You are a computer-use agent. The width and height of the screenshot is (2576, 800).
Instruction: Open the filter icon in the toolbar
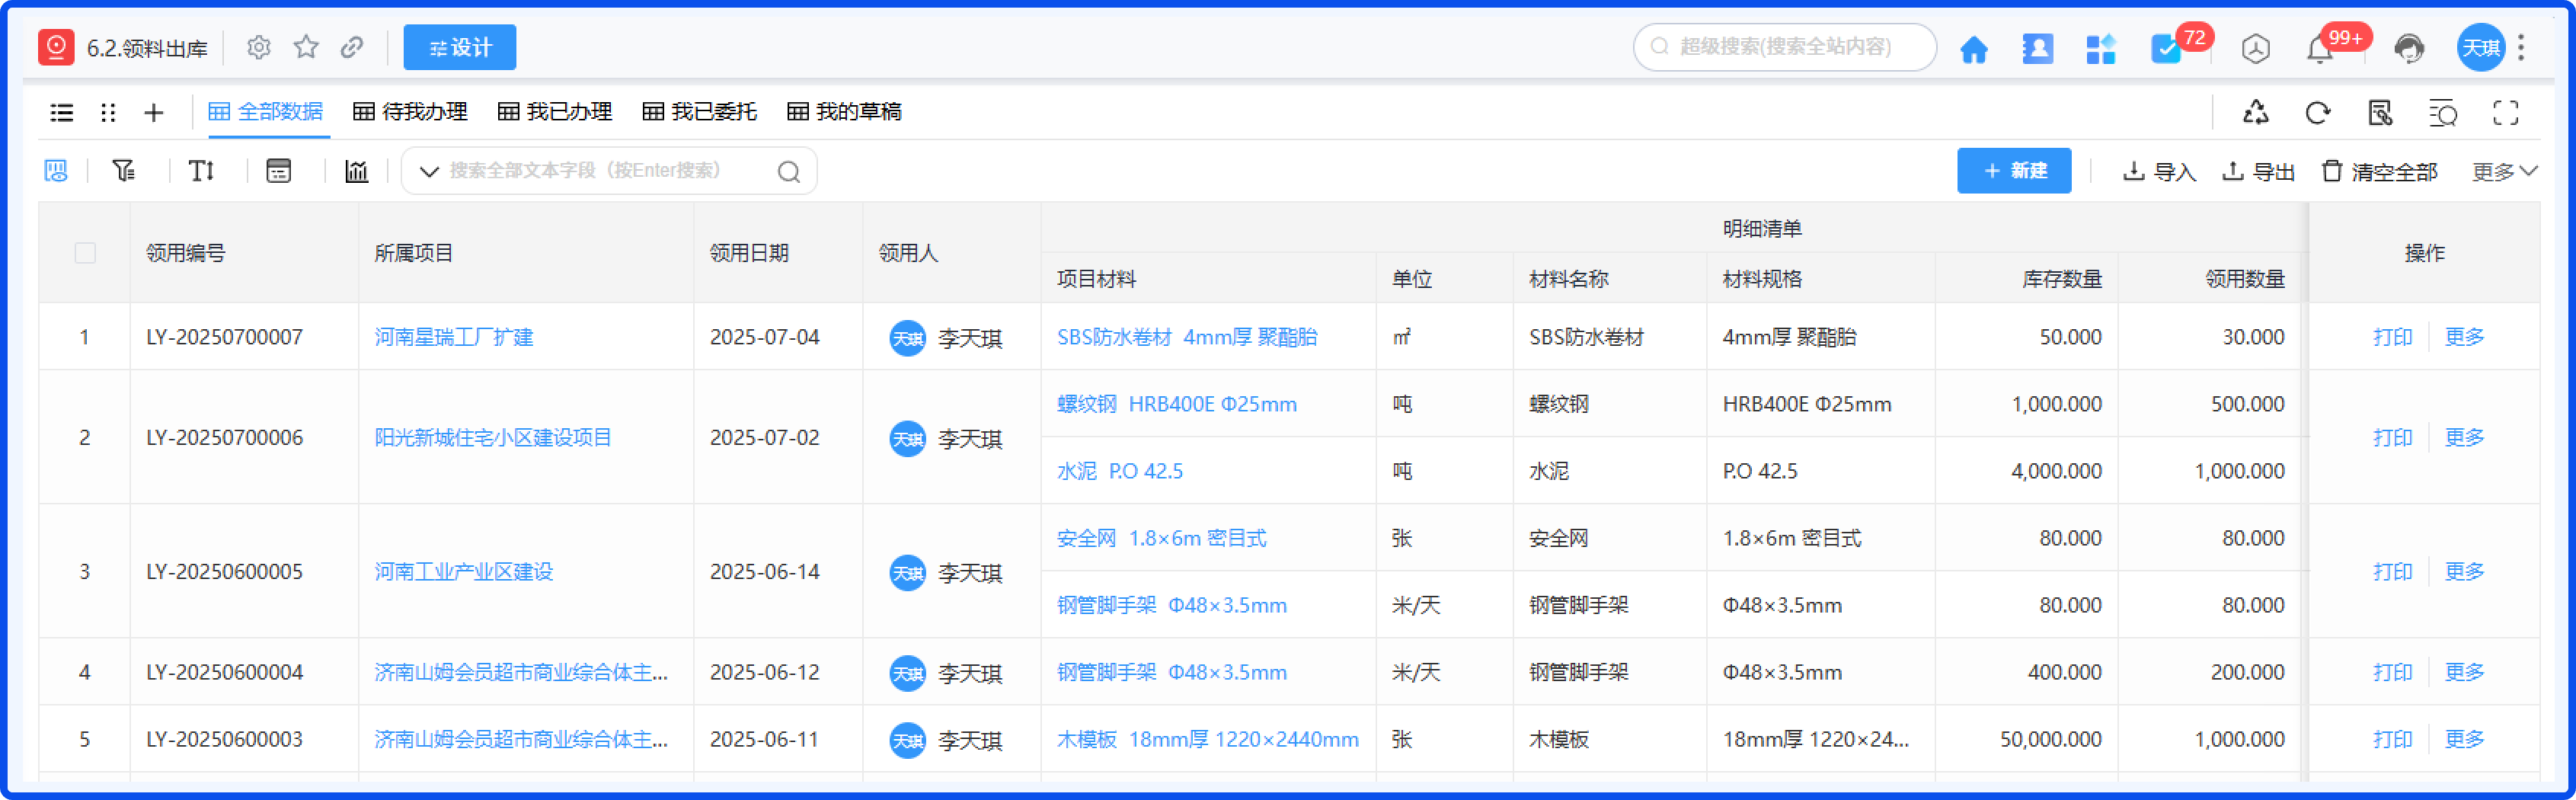[122, 171]
